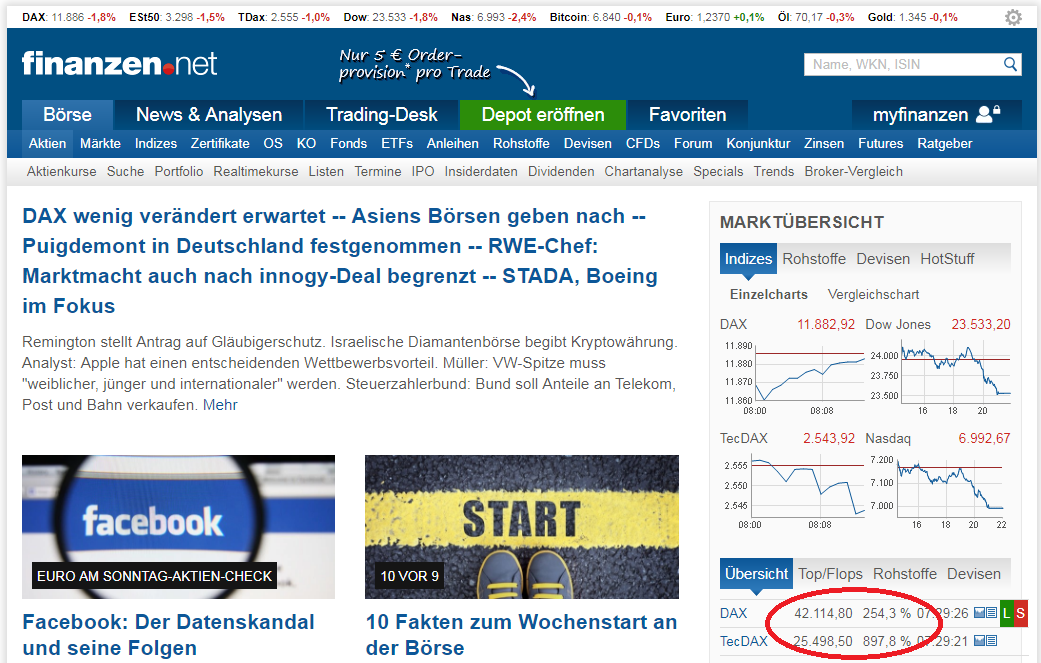Select Konjunktur in the blue submenu

coord(758,143)
